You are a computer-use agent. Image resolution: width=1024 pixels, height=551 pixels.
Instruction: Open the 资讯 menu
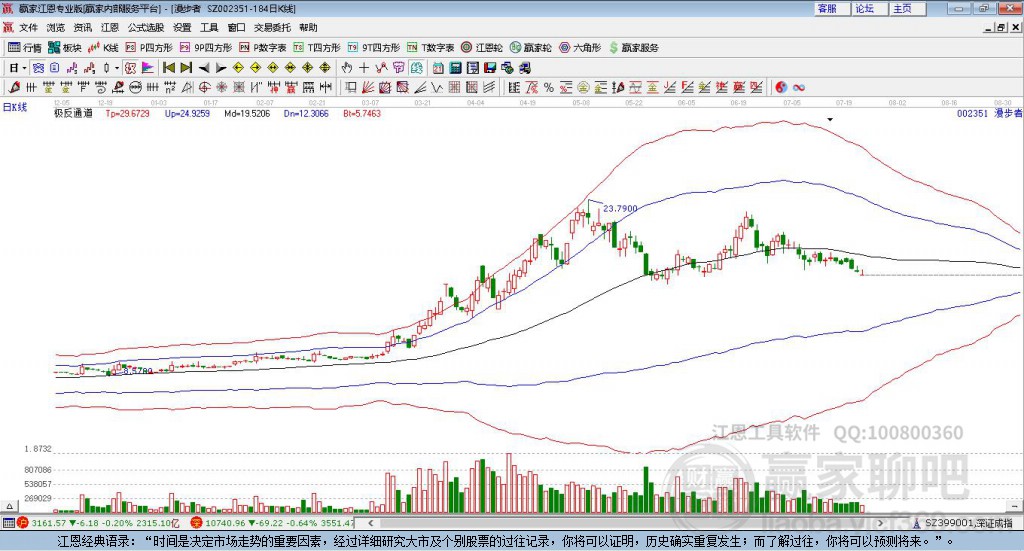point(83,27)
